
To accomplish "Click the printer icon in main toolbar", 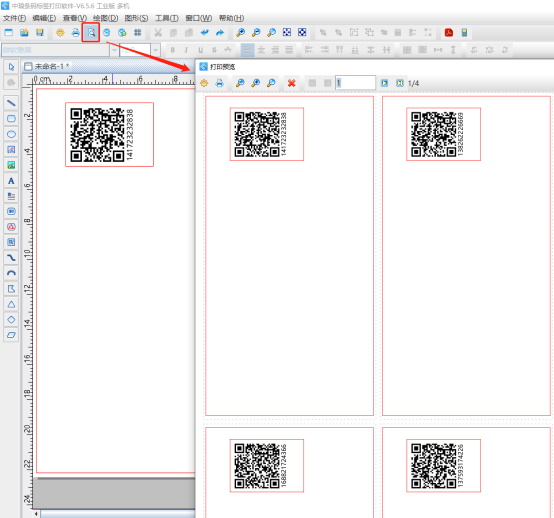I will tap(76, 33).
